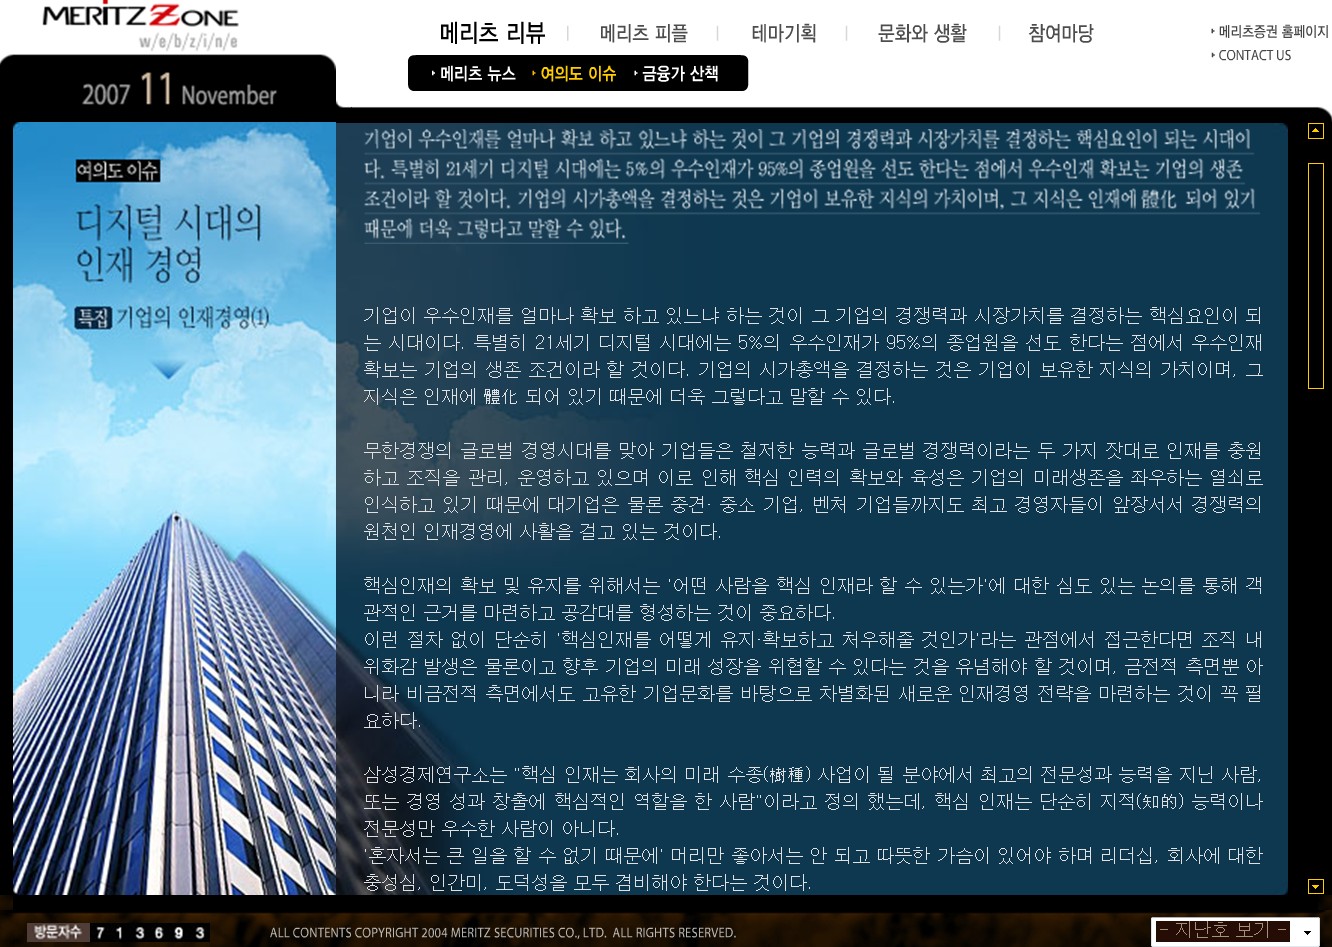The width and height of the screenshot is (1332, 947).
Task: Click the 방문자수 visitor counter badge
Action: coord(56,932)
